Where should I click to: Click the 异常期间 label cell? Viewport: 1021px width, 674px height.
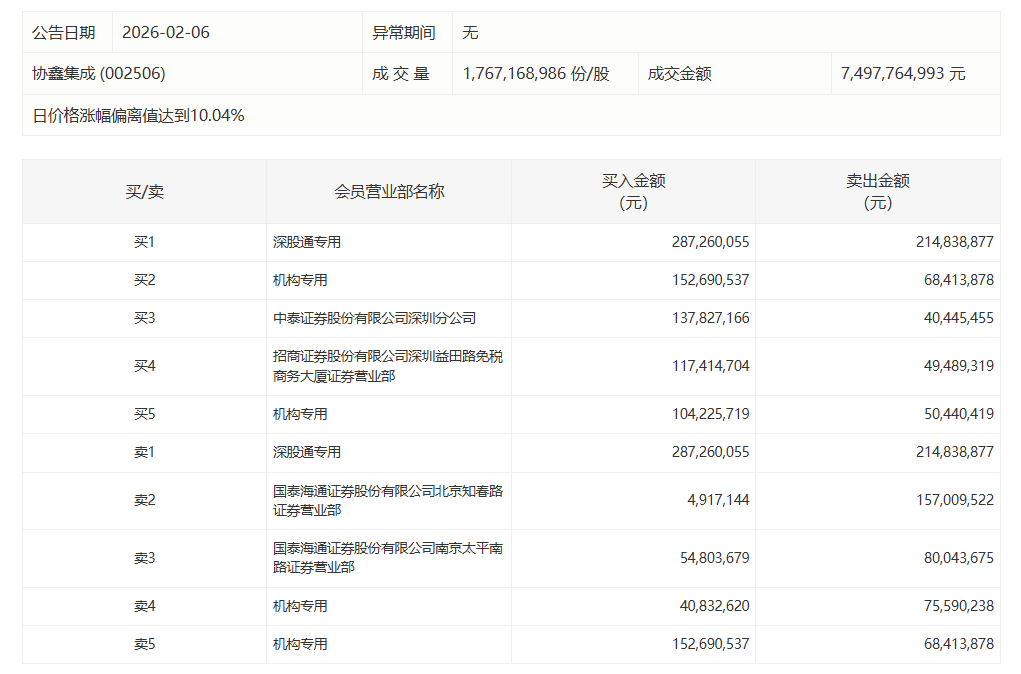(x=404, y=32)
